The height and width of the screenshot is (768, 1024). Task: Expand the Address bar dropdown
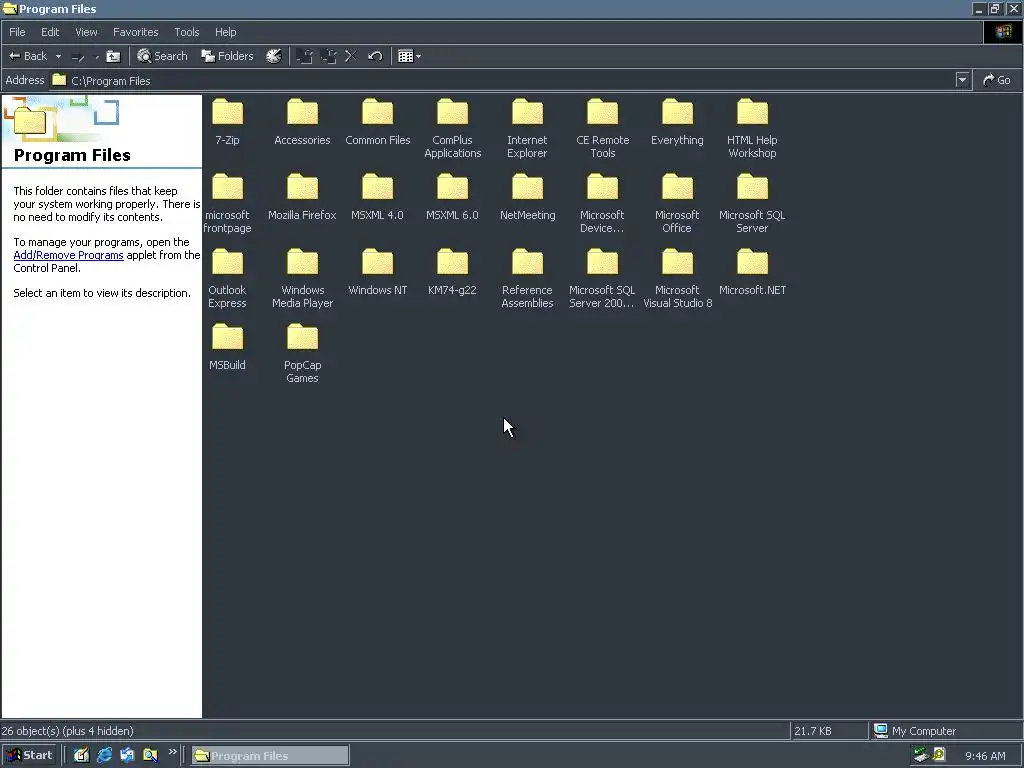coord(962,80)
